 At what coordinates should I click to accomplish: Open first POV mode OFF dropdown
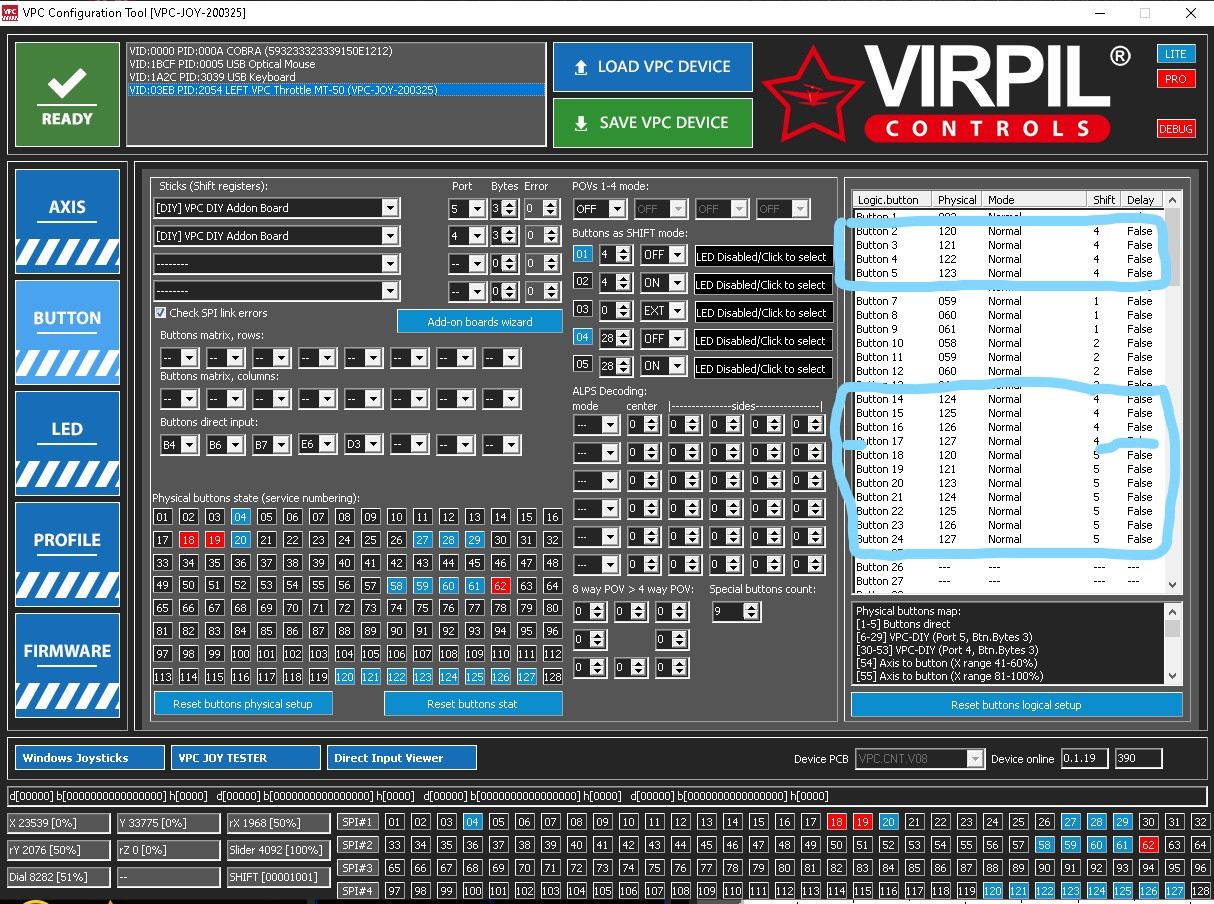click(617, 209)
